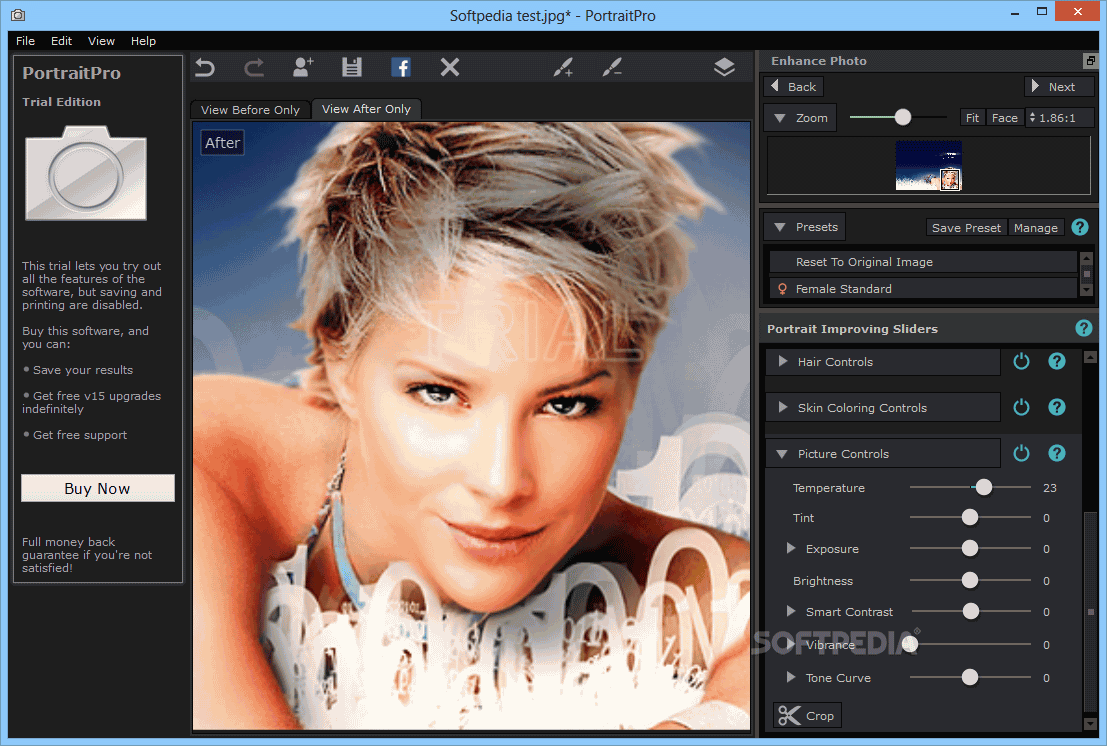Image resolution: width=1107 pixels, height=746 pixels.
Task: Open the layers icon in toolbar
Action: (724, 67)
